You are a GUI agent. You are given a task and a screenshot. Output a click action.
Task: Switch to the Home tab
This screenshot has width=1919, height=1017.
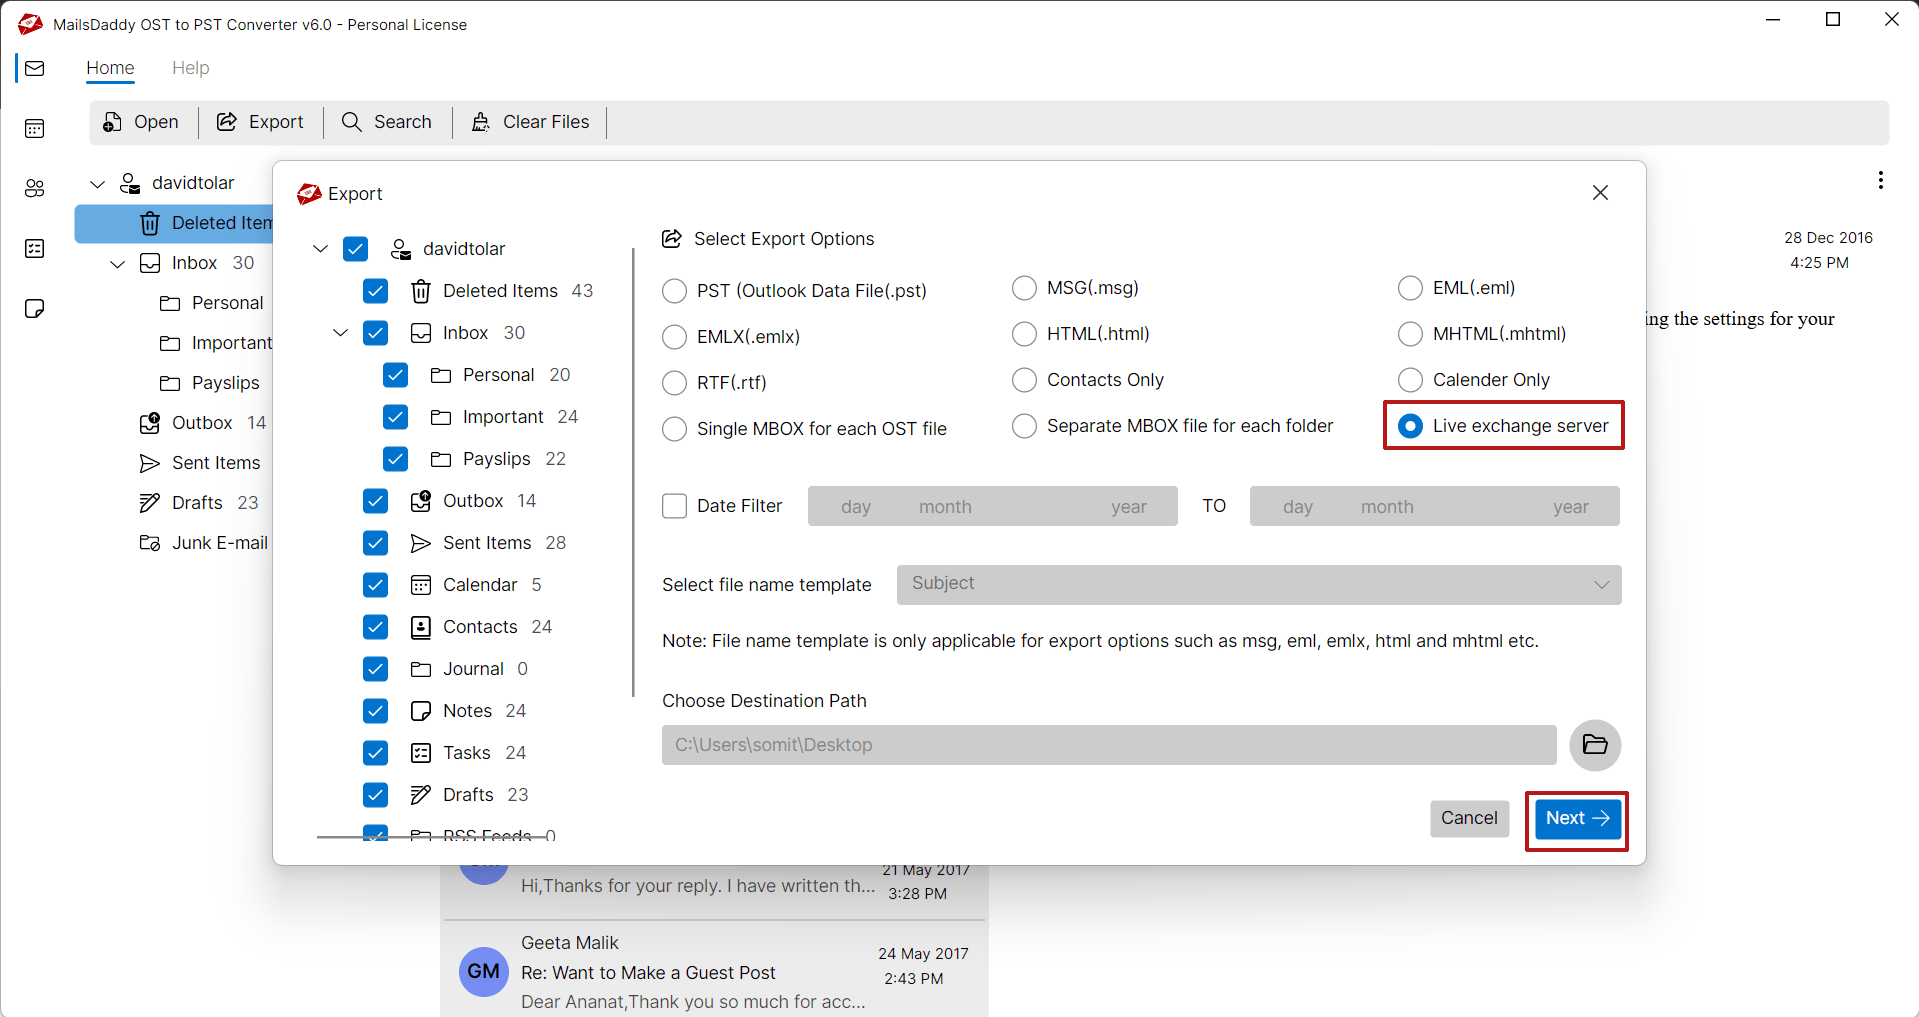pyautogui.click(x=110, y=68)
